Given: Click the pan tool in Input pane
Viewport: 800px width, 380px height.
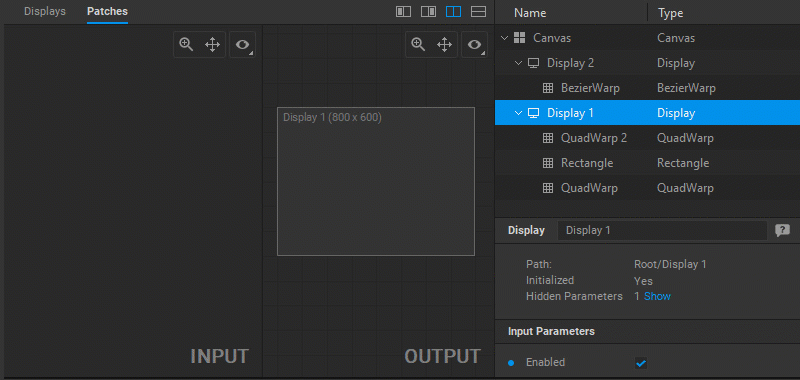Looking at the screenshot, I should (x=212, y=45).
